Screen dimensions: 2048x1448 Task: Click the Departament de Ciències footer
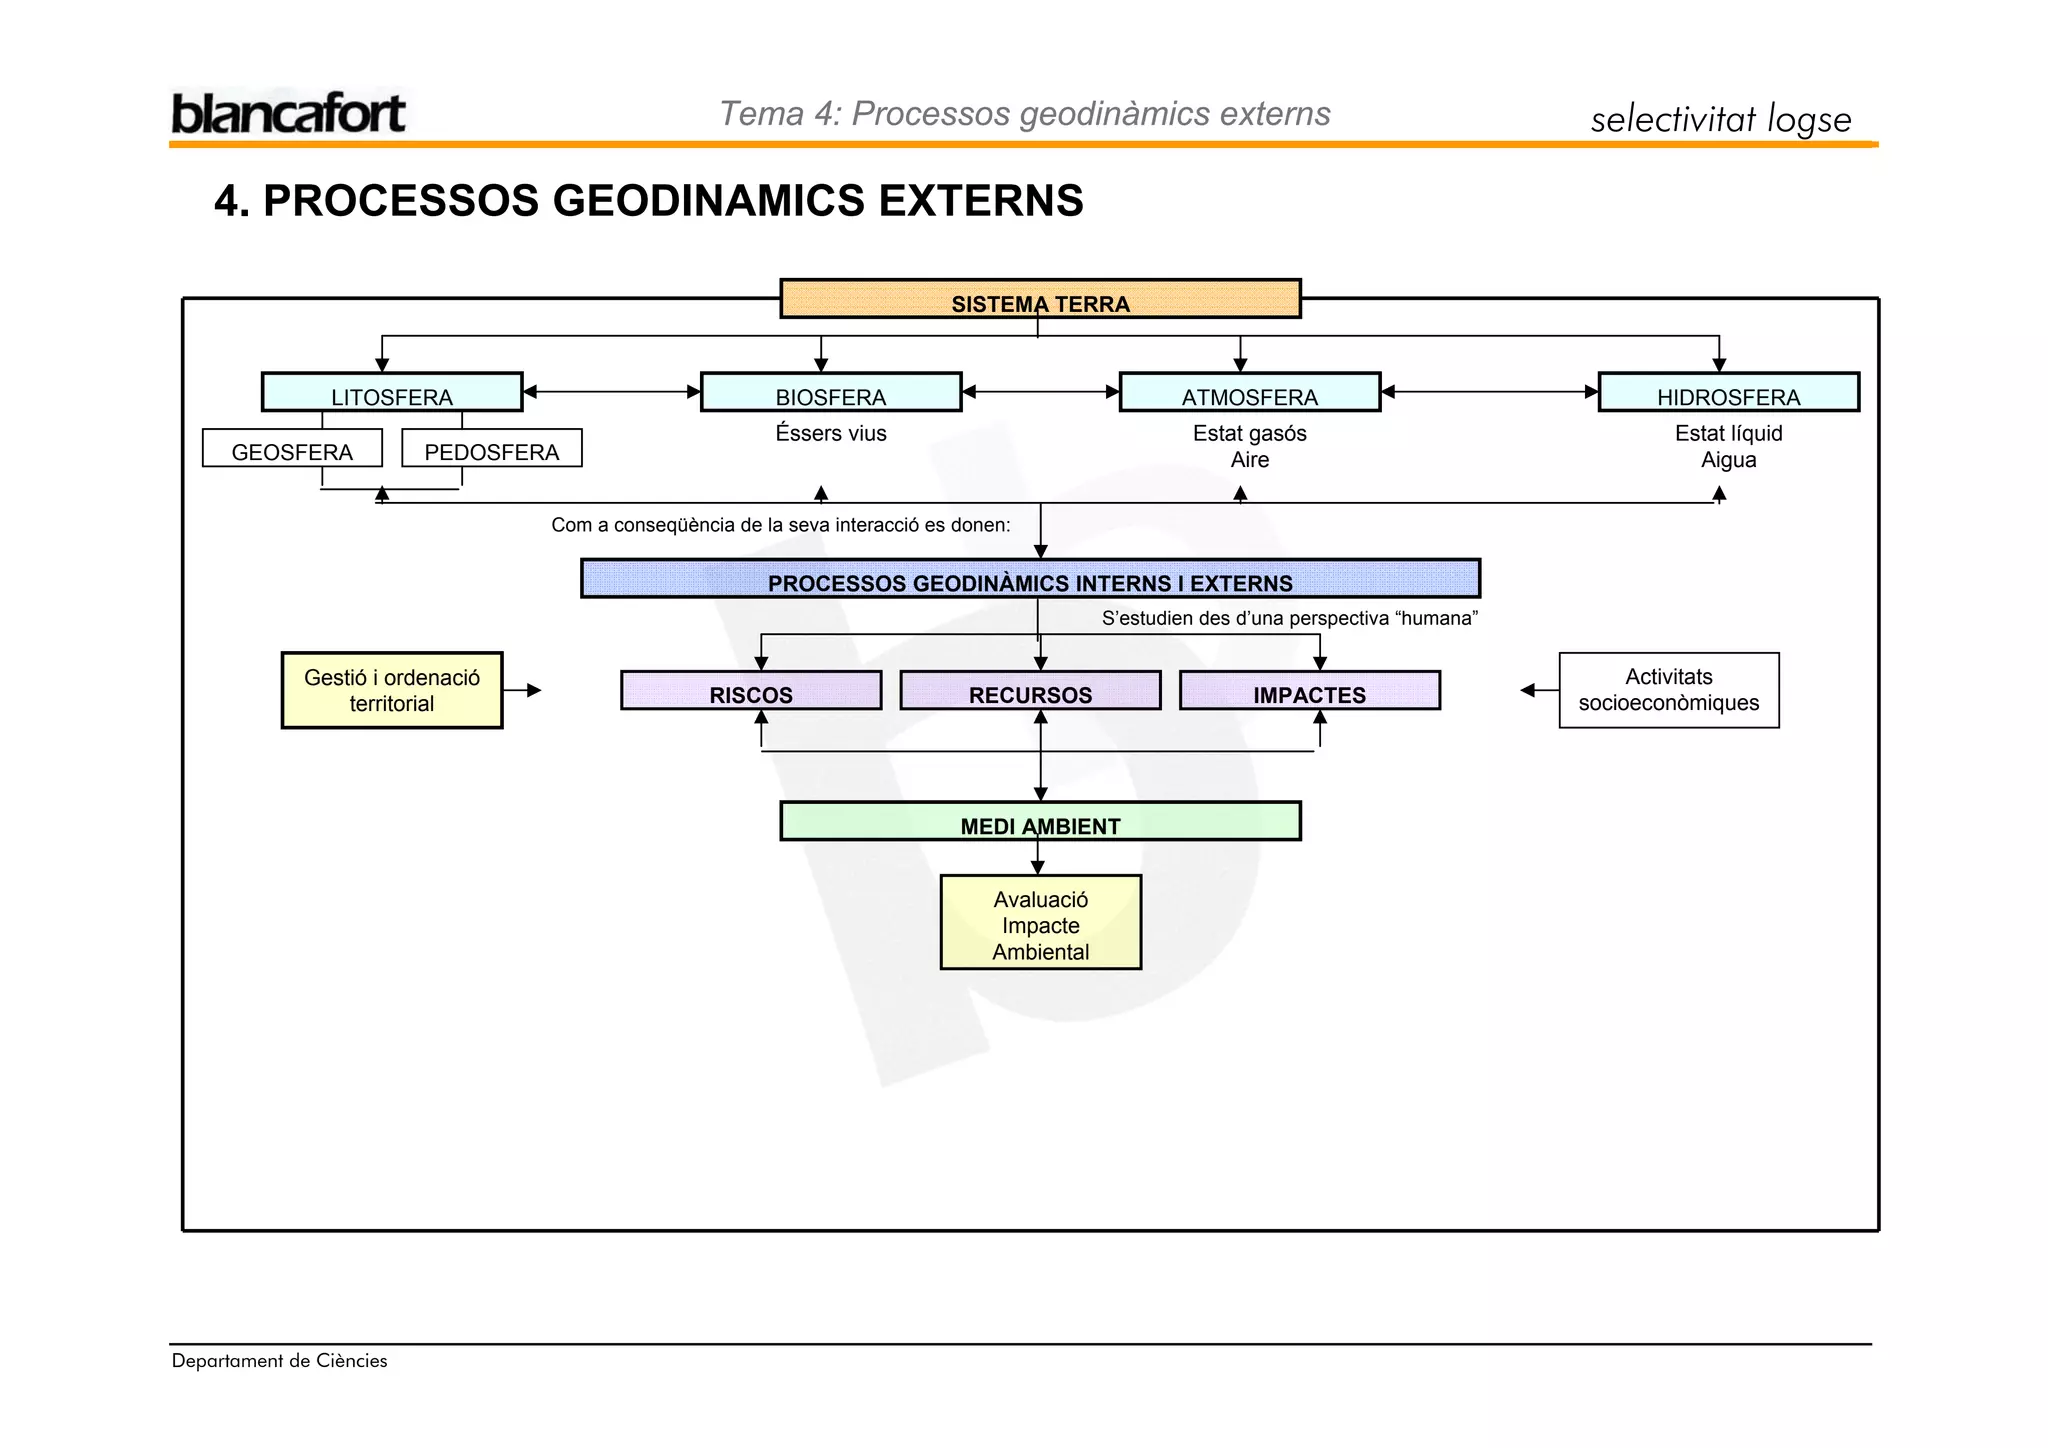pyautogui.click(x=279, y=1361)
